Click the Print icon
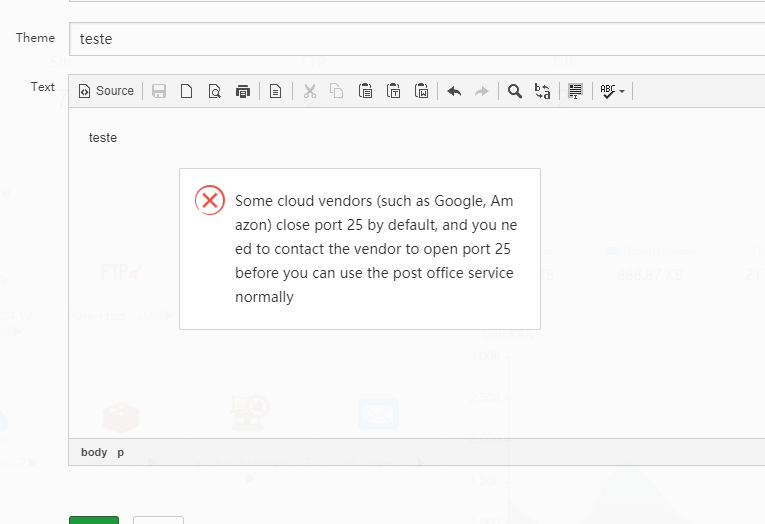This screenshot has width=765, height=524. 243,91
